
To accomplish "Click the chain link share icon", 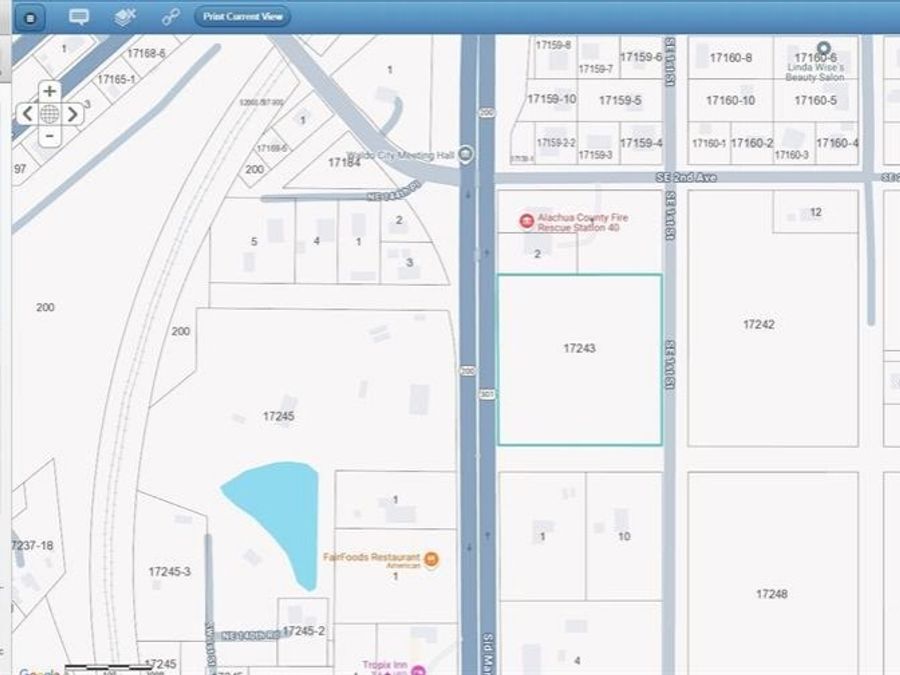I will coord(170,17).
